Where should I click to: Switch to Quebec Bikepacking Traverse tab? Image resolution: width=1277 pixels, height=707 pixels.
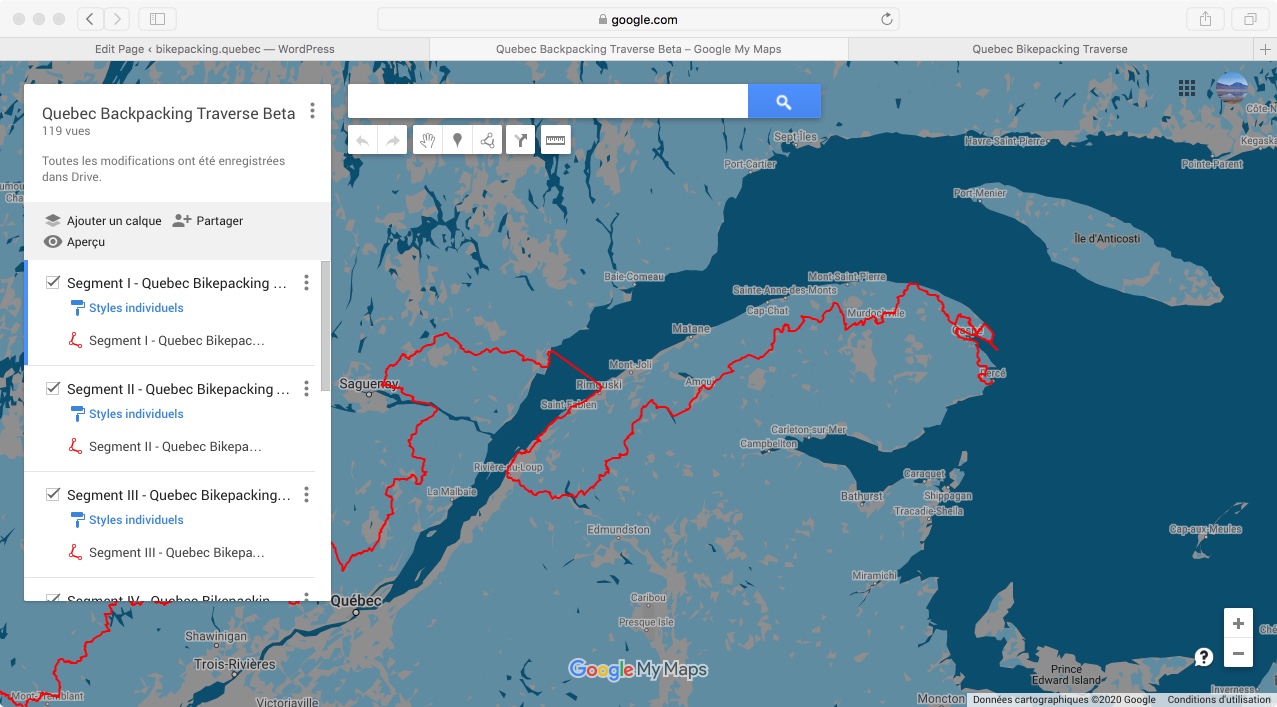1050,49
